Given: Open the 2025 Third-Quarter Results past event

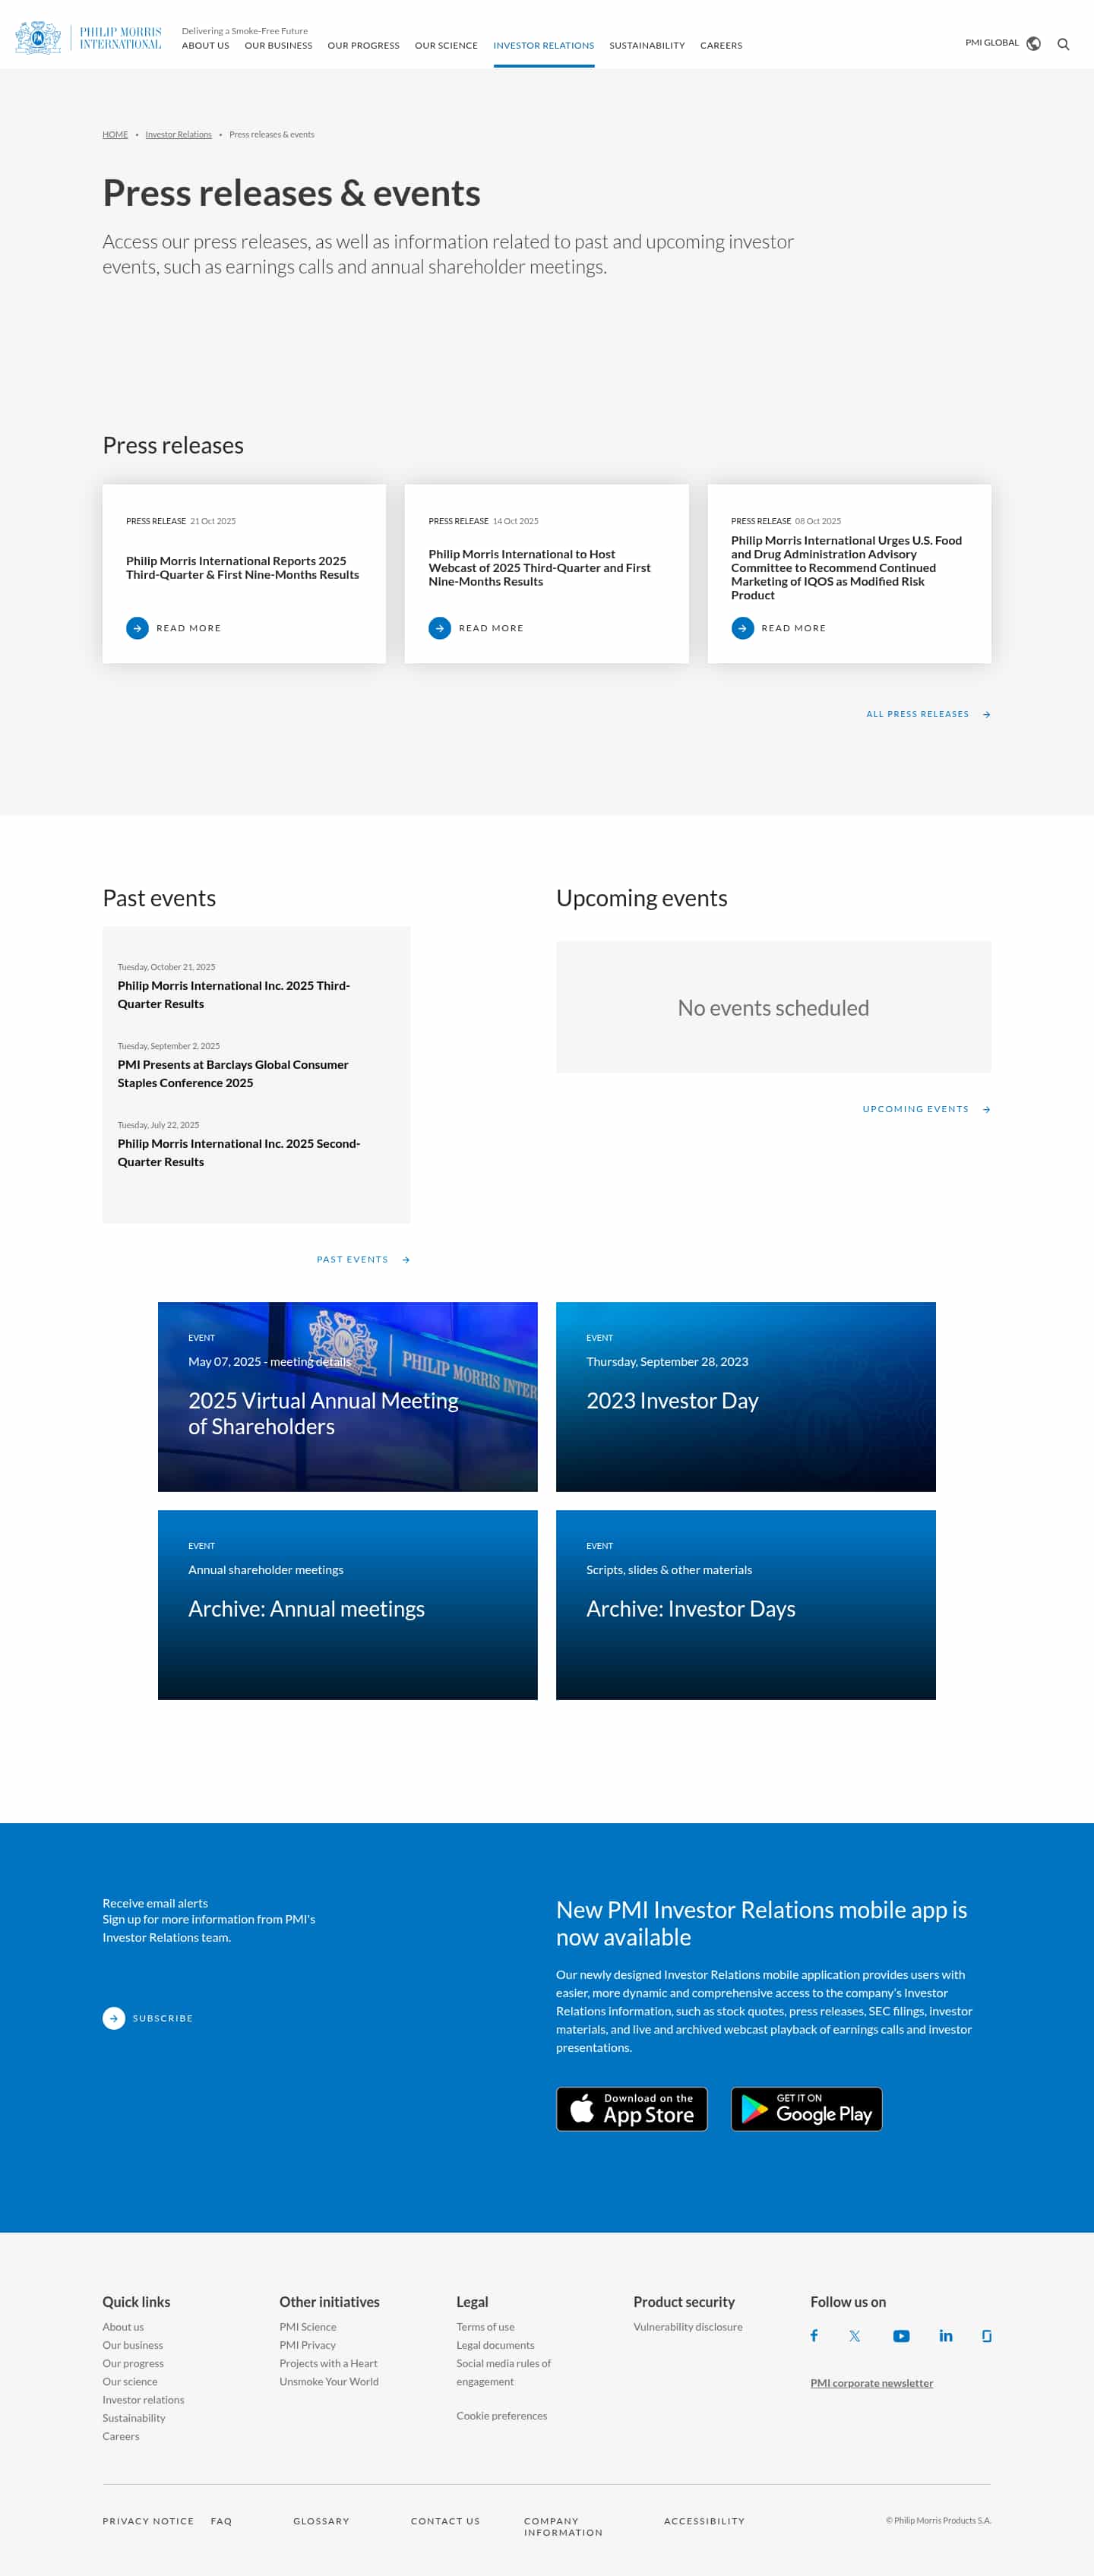Looking at the screenshot, I should click(x=234, y=995).
